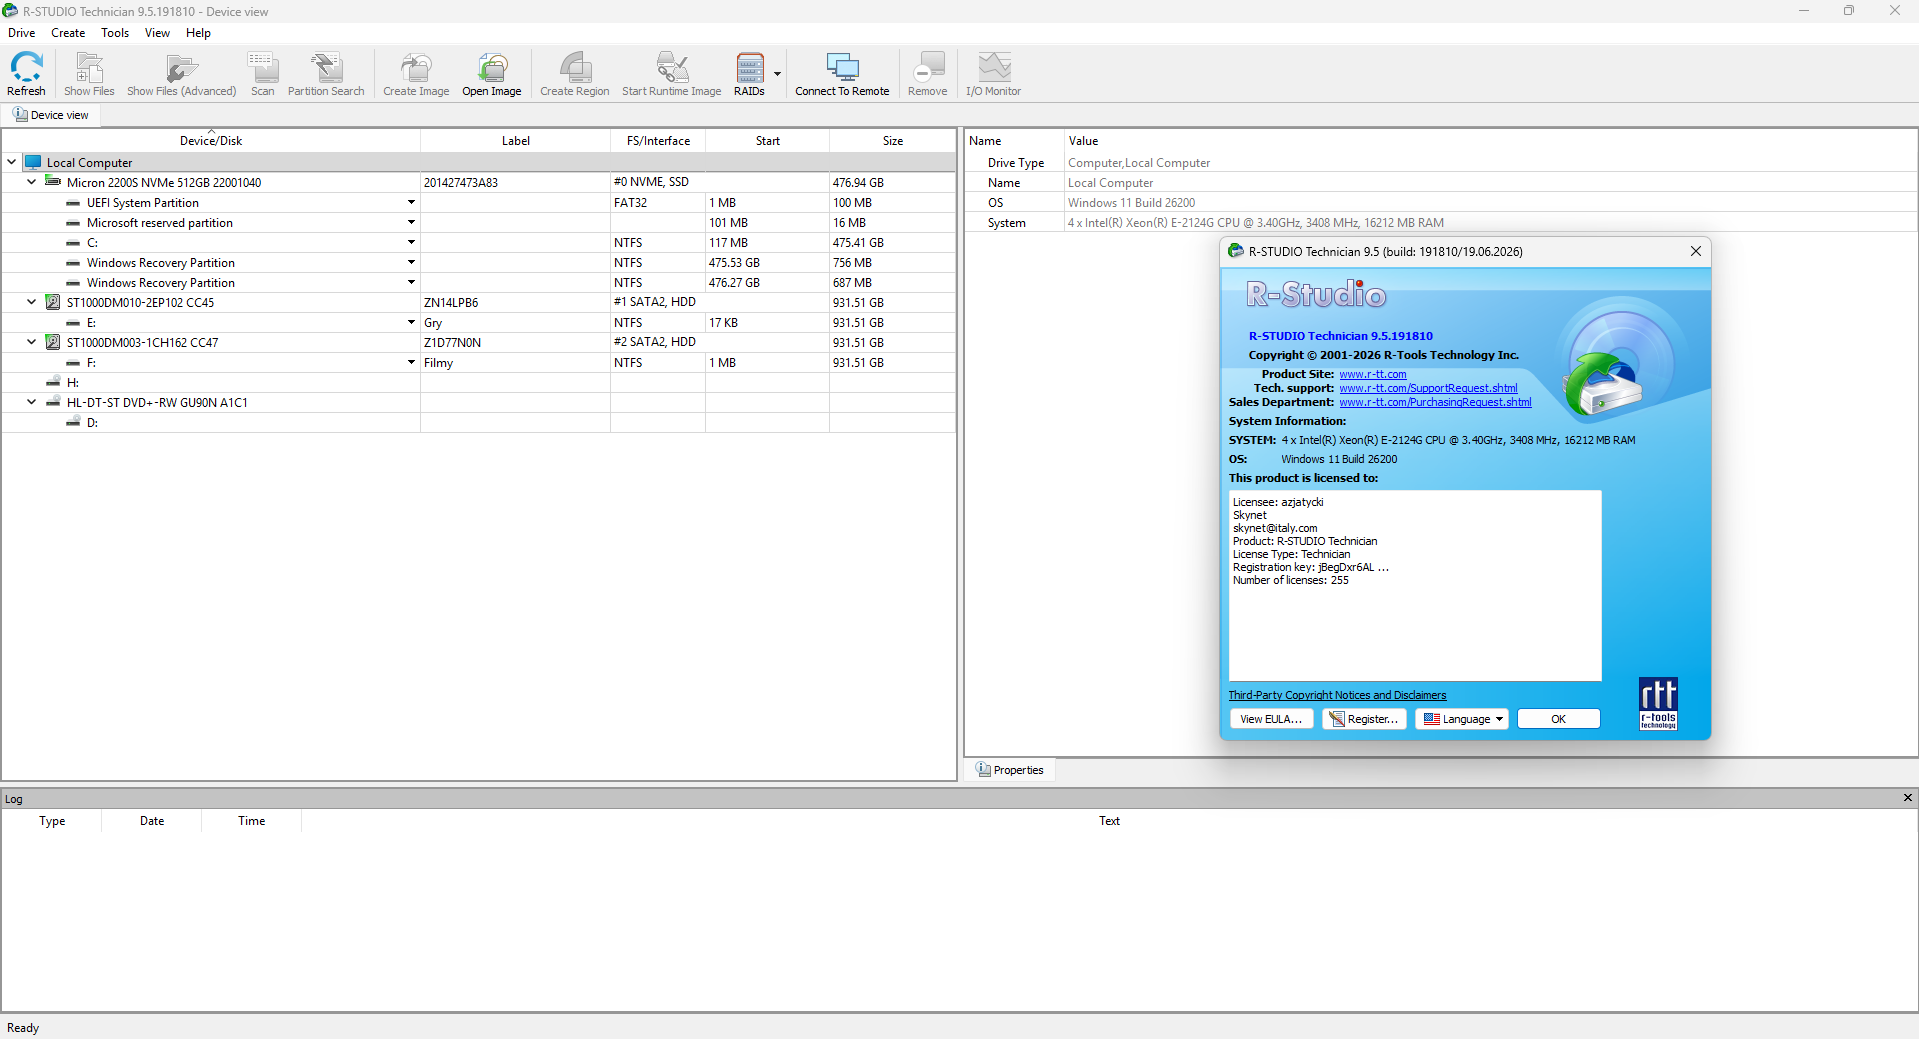Open the PurchasingRequest.shtml sales link
The height and width of the screenshot is (1039, 1919).
(1435, 402)
